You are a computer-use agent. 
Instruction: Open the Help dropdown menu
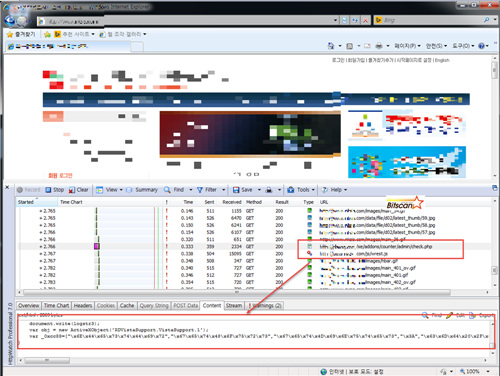[334, 190]
